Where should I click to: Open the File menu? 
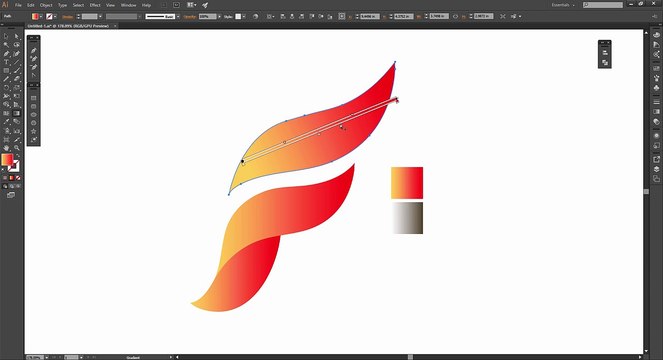pyautogui.click(x=18, y=5)
